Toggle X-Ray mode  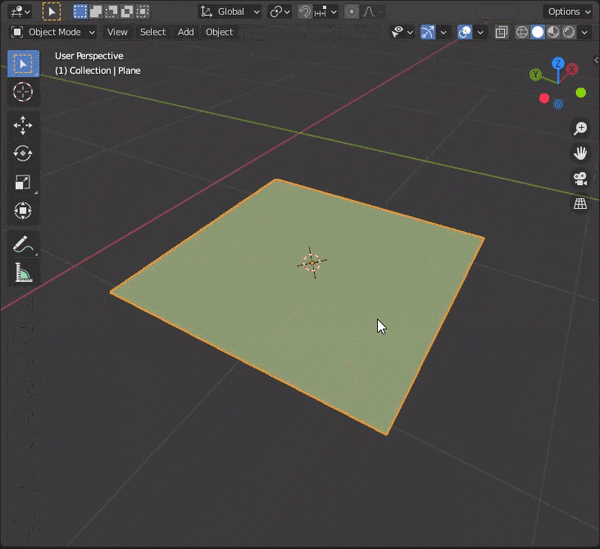[501, 32]
